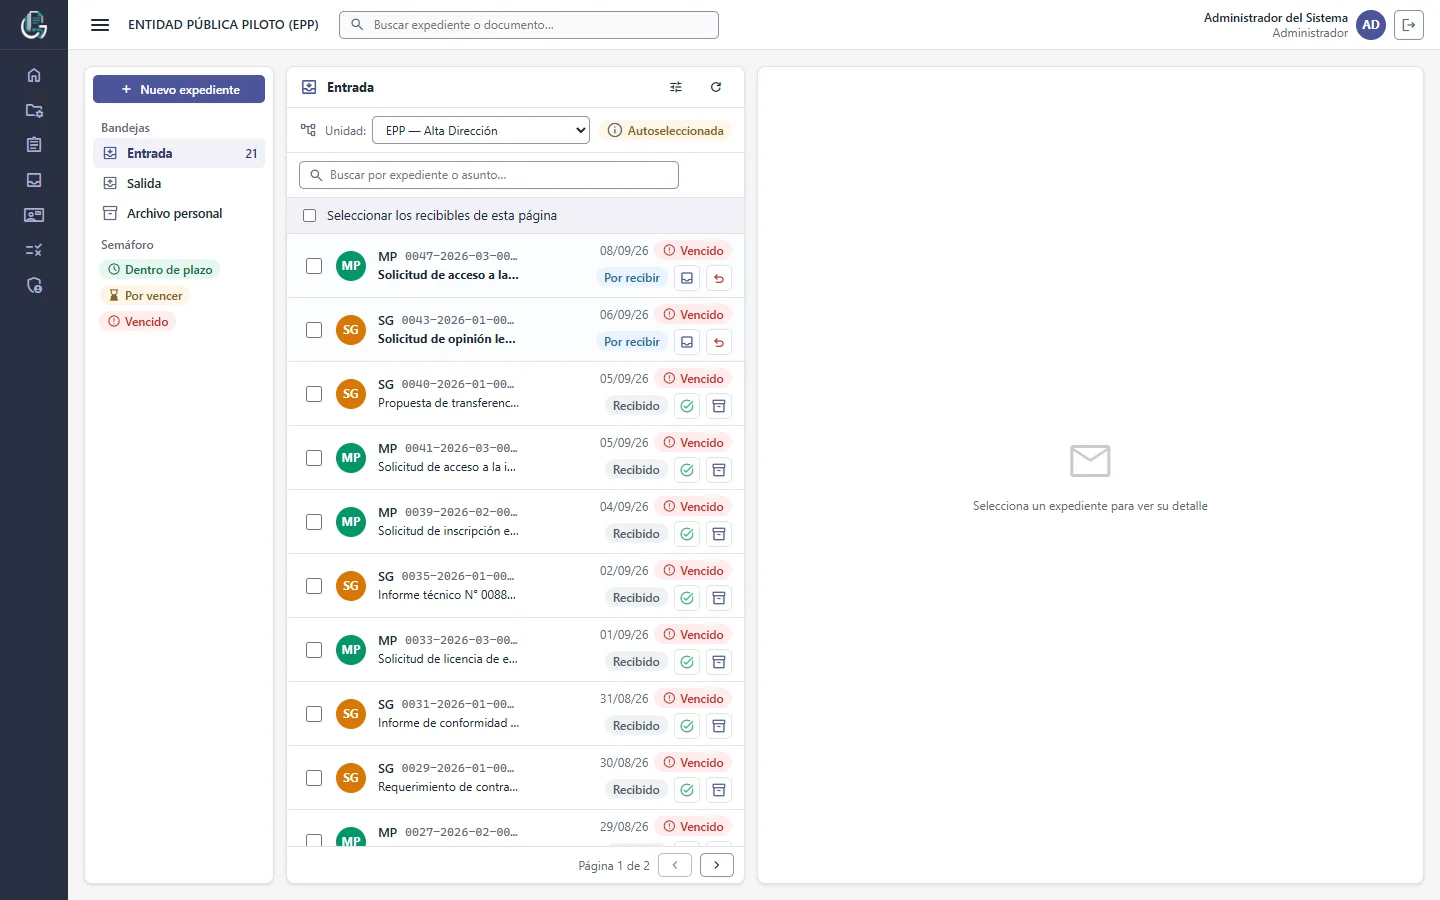Screen dimensions: 1440x900
Task: Check the box for expediente 0043-2026-01
Action: tap(314, 330)
